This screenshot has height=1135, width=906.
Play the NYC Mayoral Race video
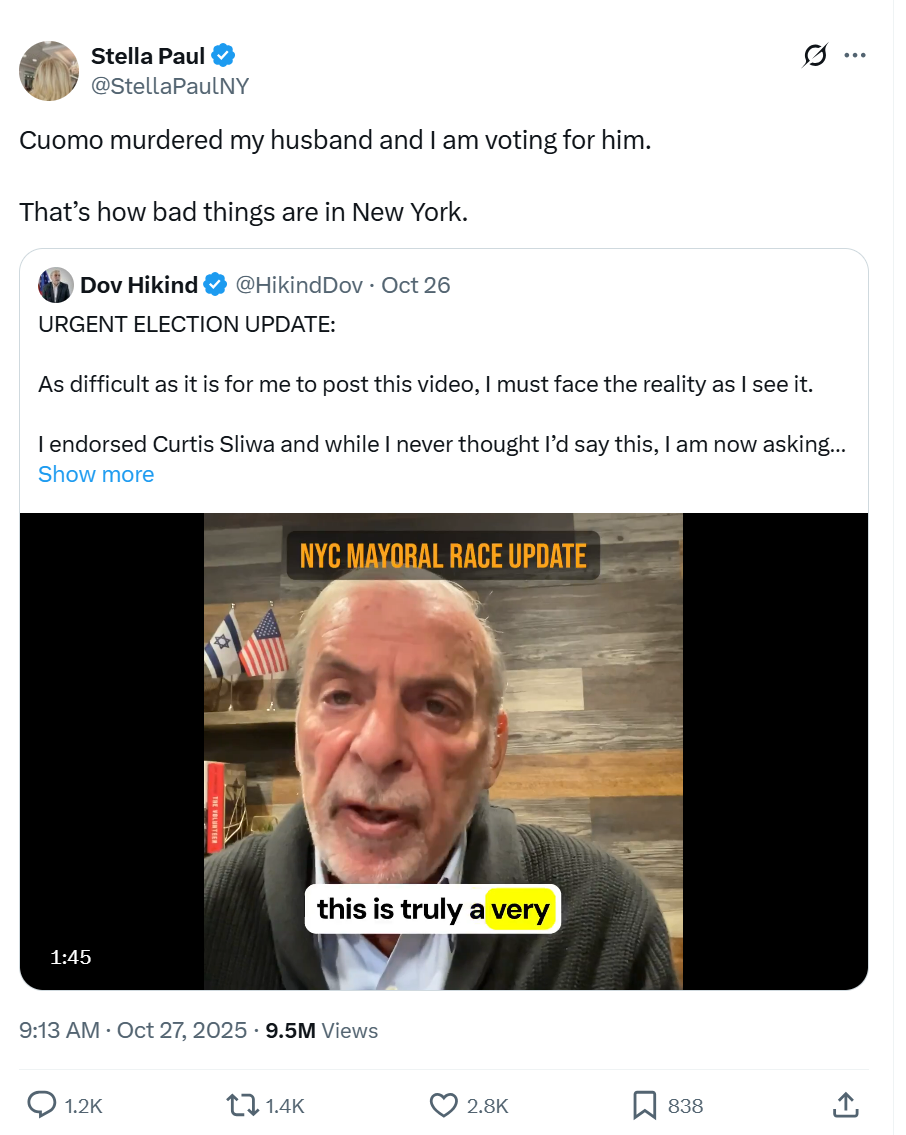[443, 751]
